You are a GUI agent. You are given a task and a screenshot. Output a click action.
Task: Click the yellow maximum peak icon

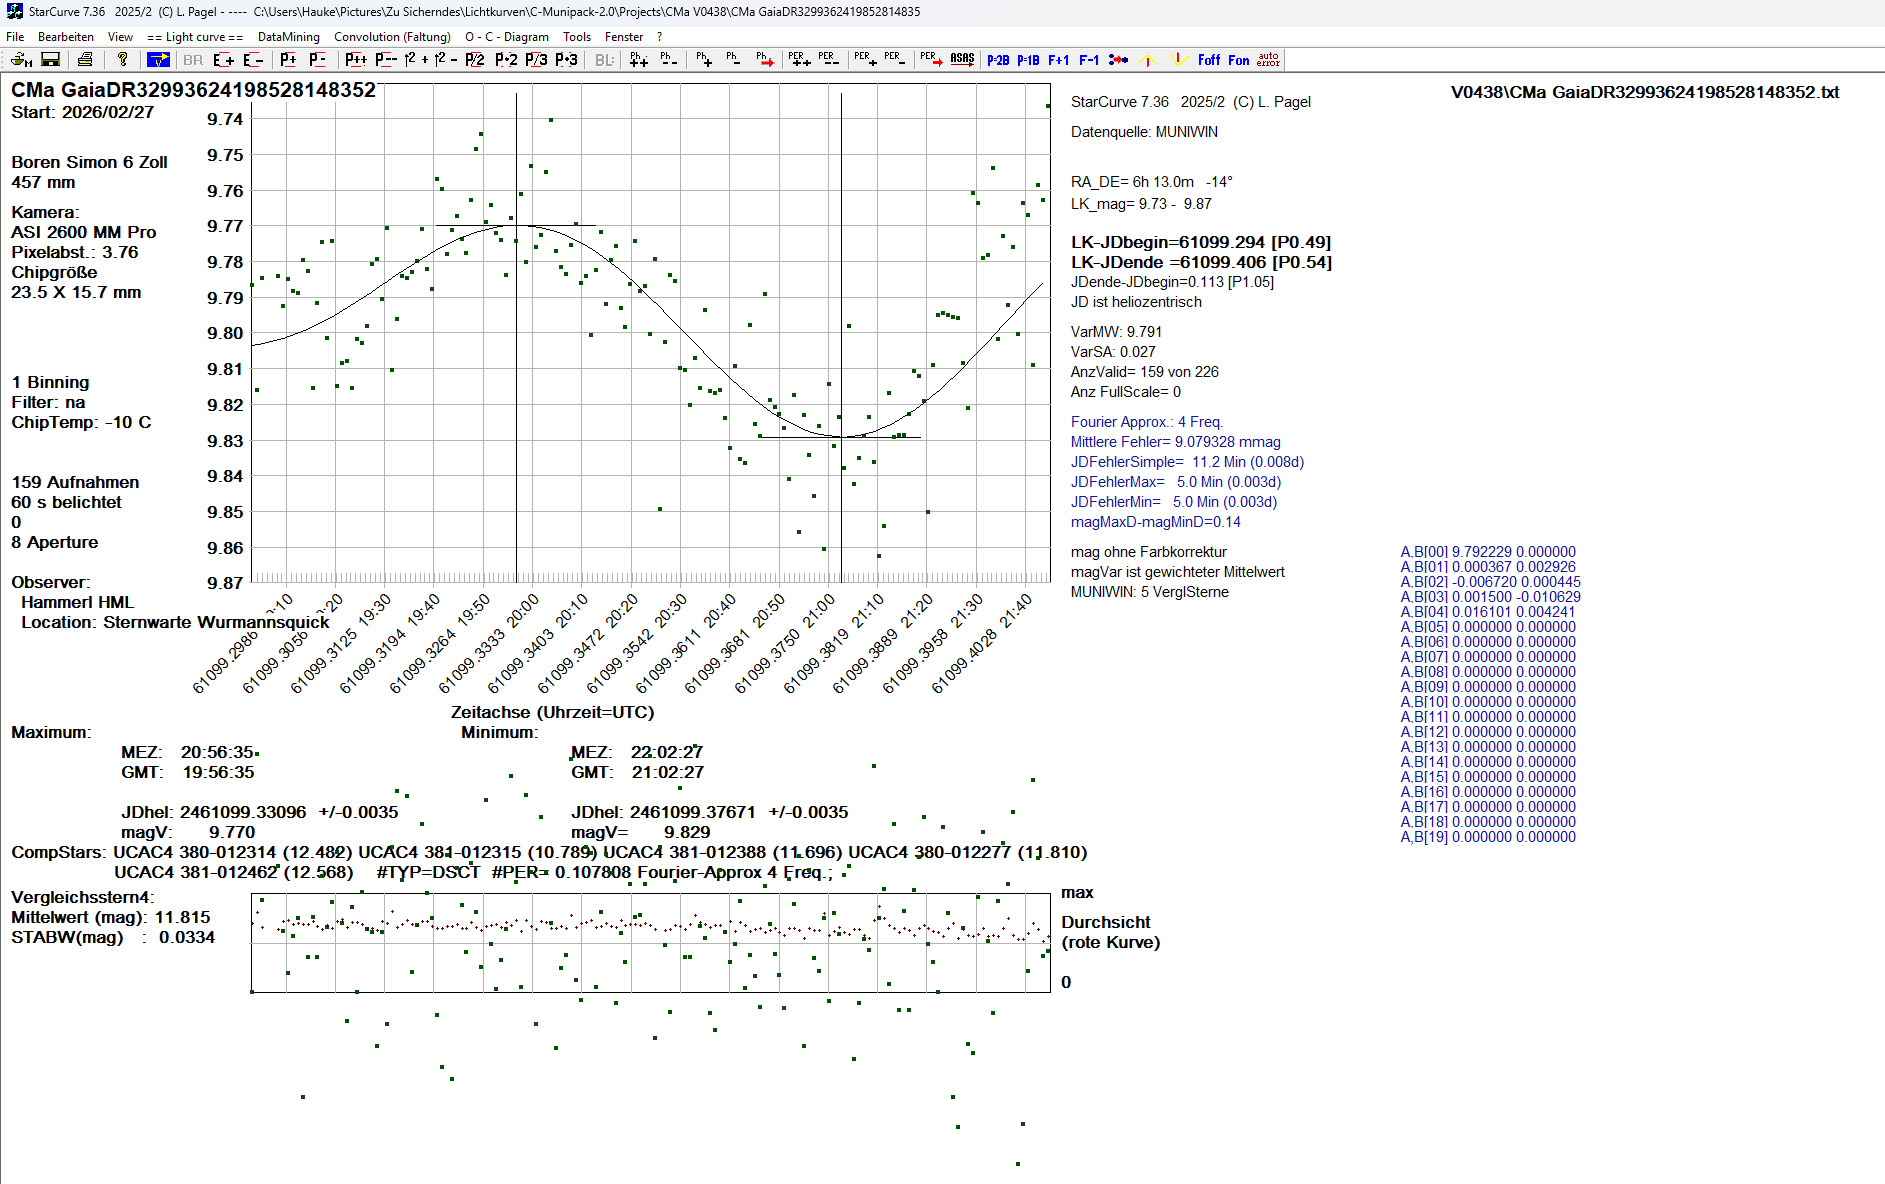(x=1148, y=60)
